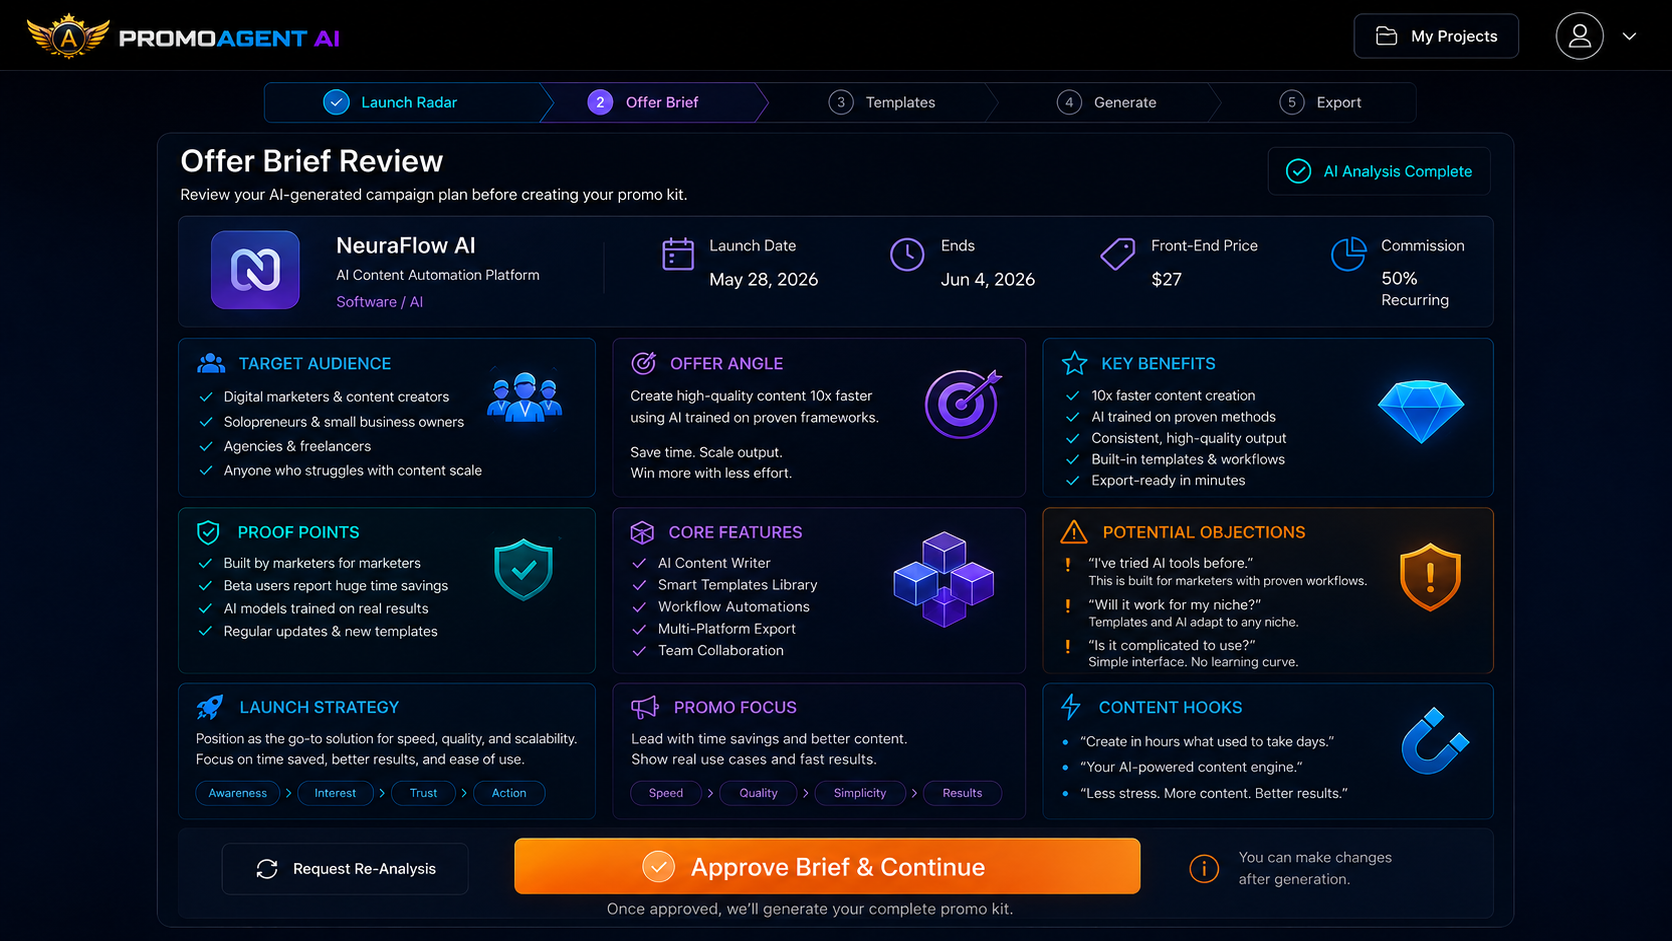
Task: Expand the account dropdown chevron
Action: point(1629,36)
